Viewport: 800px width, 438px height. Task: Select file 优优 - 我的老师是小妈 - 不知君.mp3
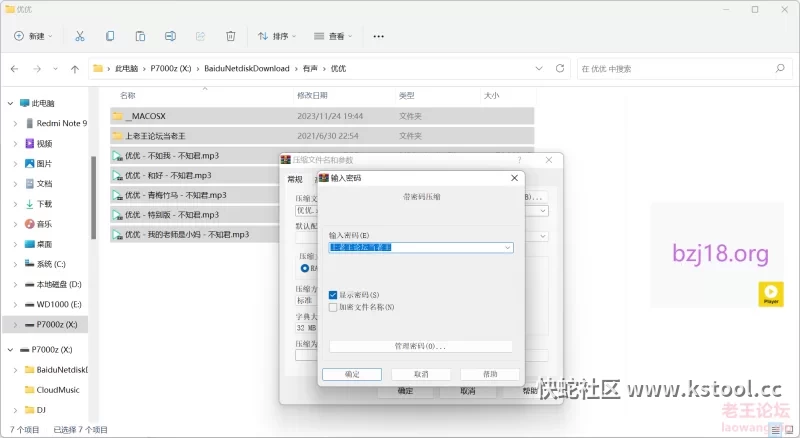(187, 234)
